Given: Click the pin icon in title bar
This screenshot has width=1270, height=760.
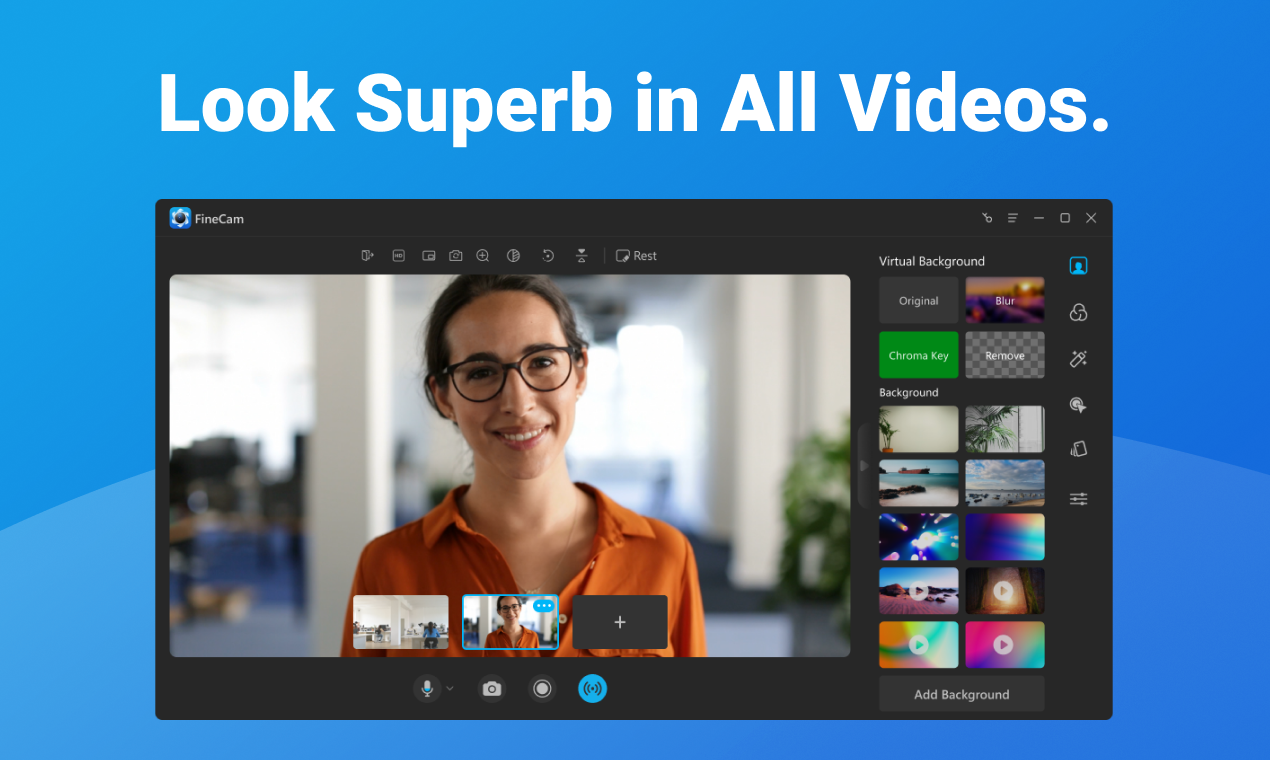Looking at the screenshot, I should click(x=987, y=218).
